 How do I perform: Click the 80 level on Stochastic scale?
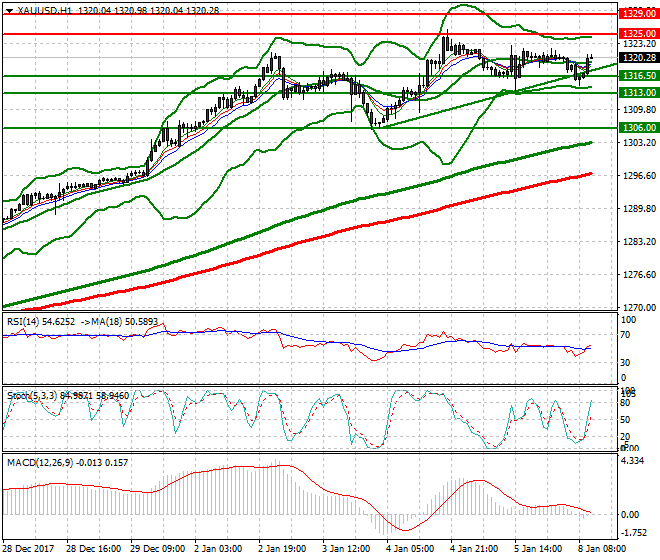(x=625, y=403)
